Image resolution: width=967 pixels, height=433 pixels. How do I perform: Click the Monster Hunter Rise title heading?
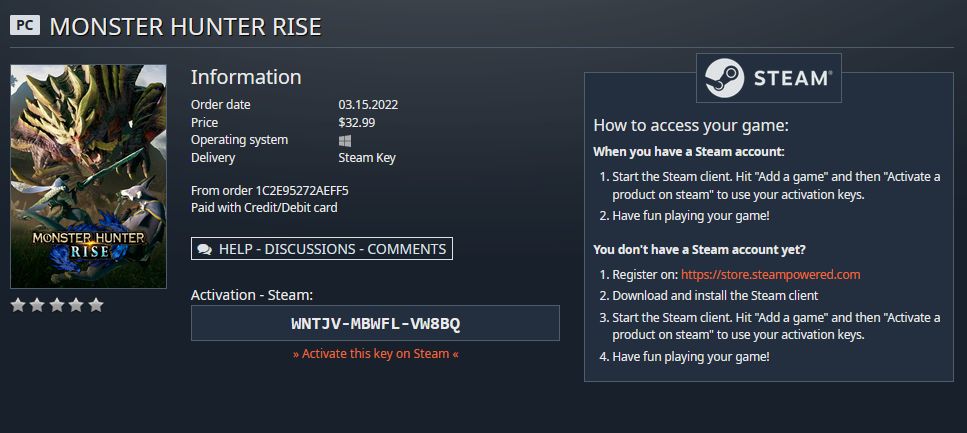tap(185, 27)
